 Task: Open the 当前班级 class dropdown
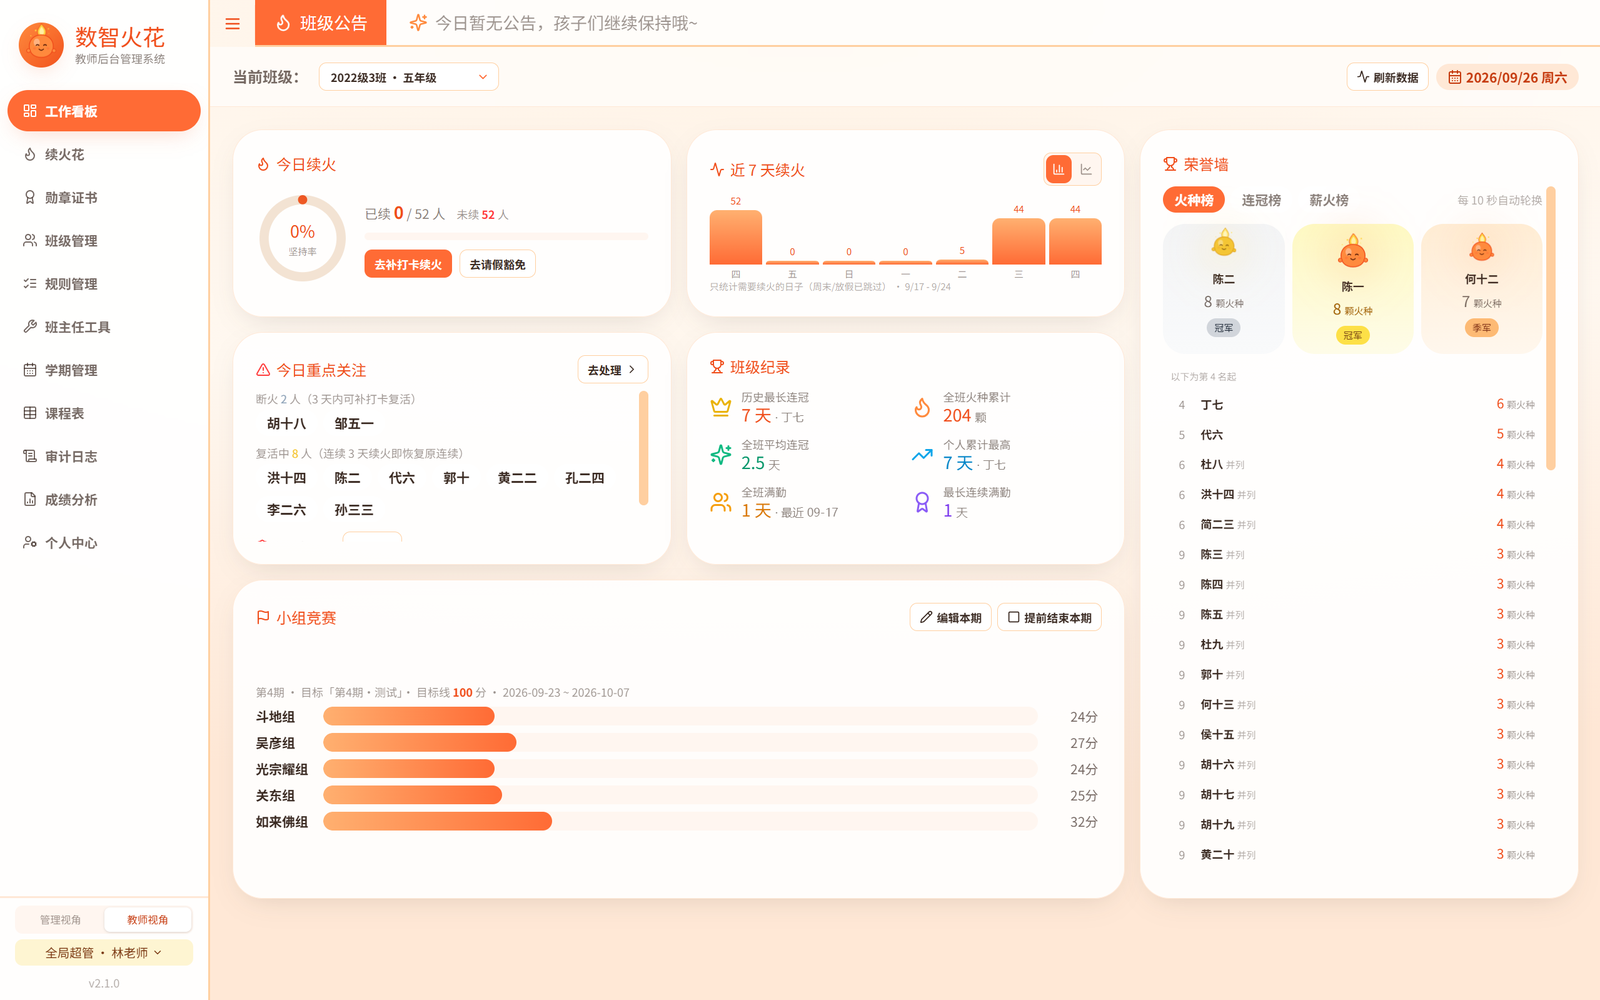[x=408, y=77]
